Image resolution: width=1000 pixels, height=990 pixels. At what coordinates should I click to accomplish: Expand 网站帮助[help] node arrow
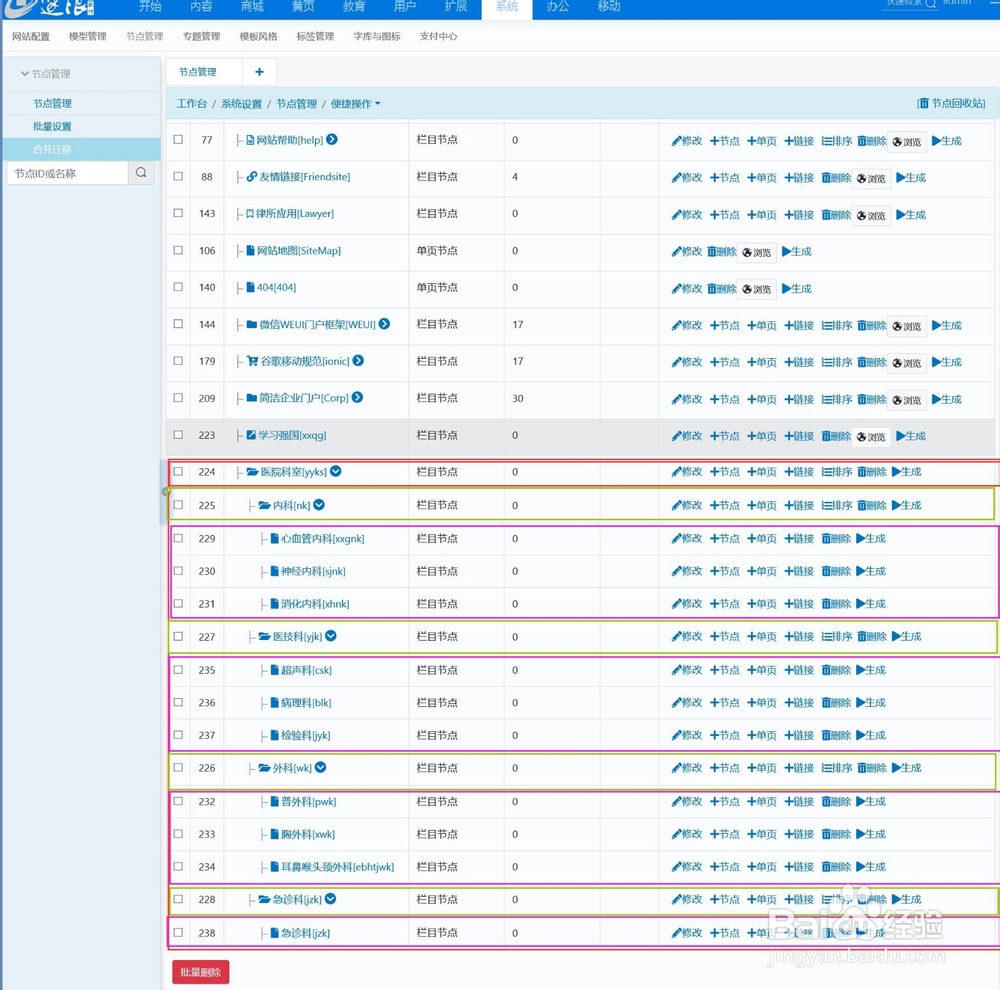[x=332, y=139]
